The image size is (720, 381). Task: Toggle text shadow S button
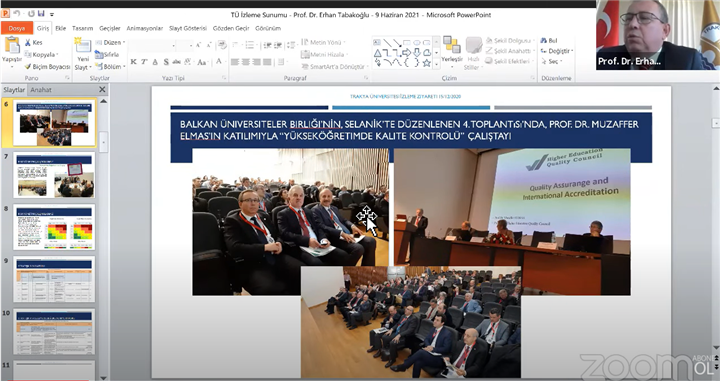click(166, 62)
